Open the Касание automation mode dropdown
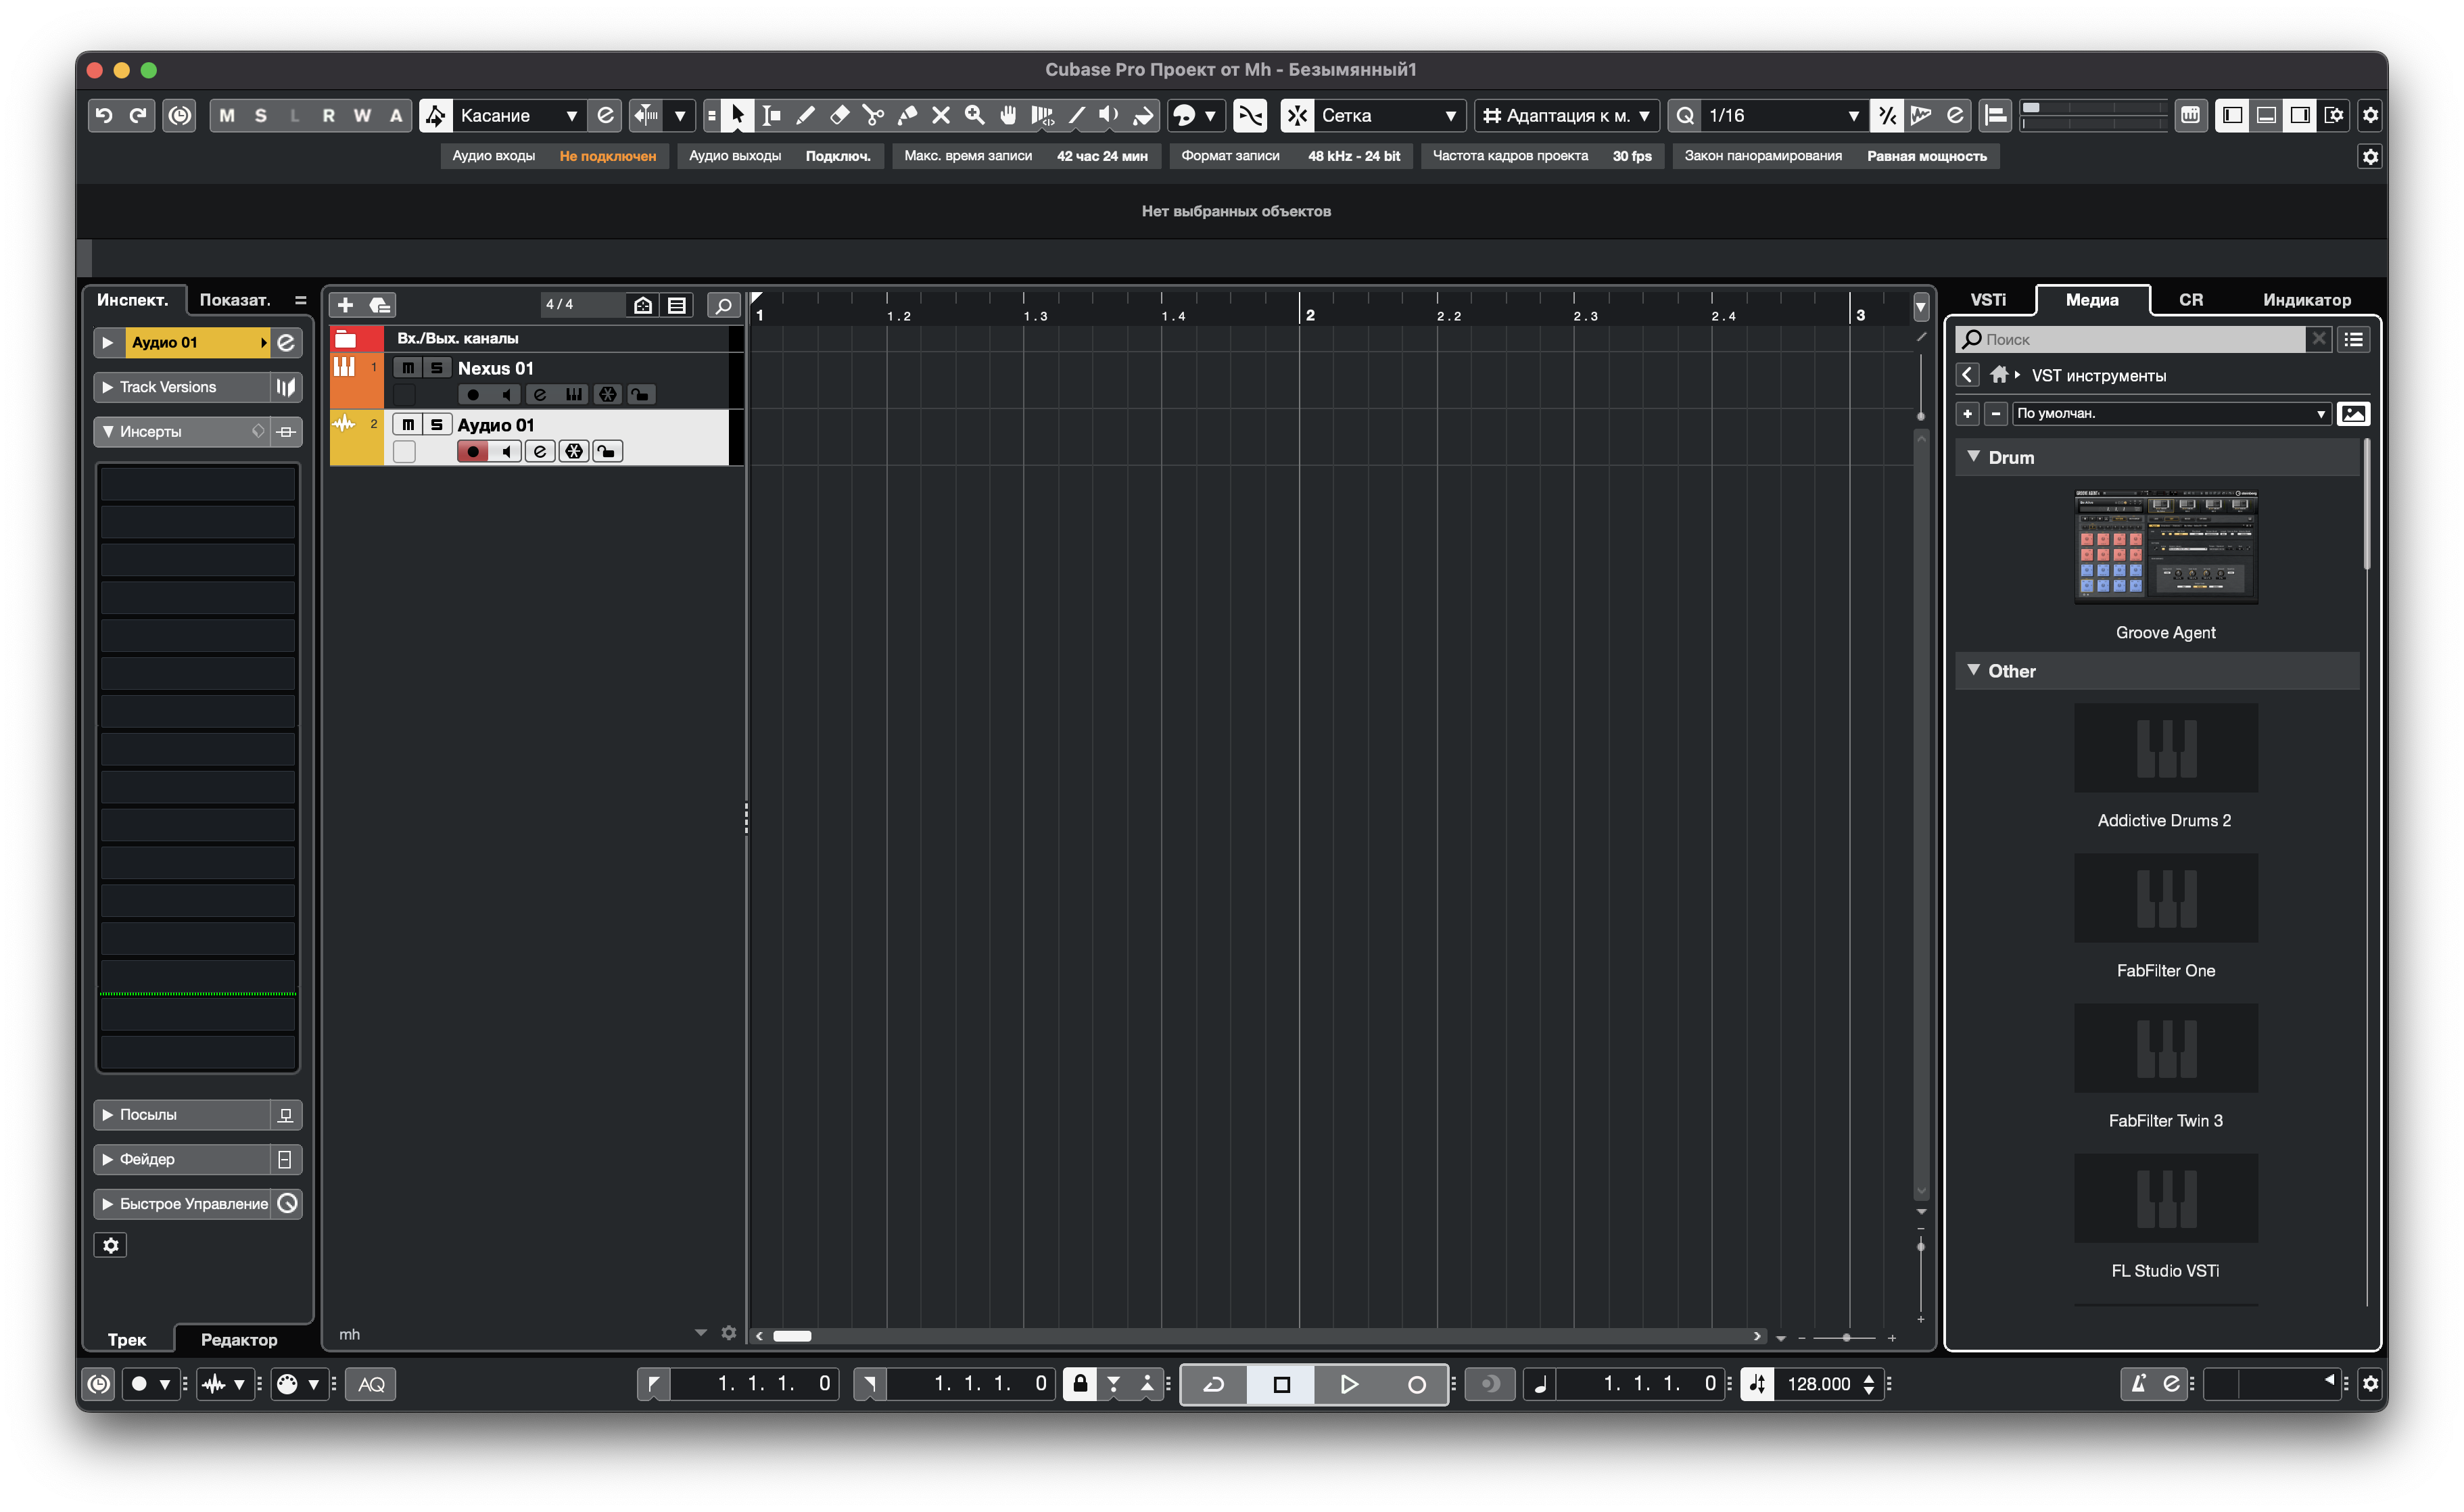 tap(519, 115)
